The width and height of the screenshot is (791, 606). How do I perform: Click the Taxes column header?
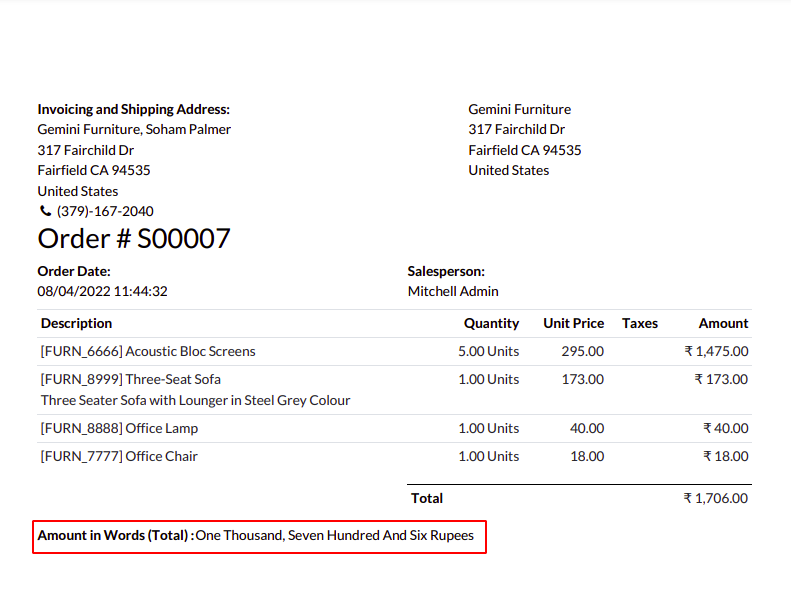(x=640, y=324)
